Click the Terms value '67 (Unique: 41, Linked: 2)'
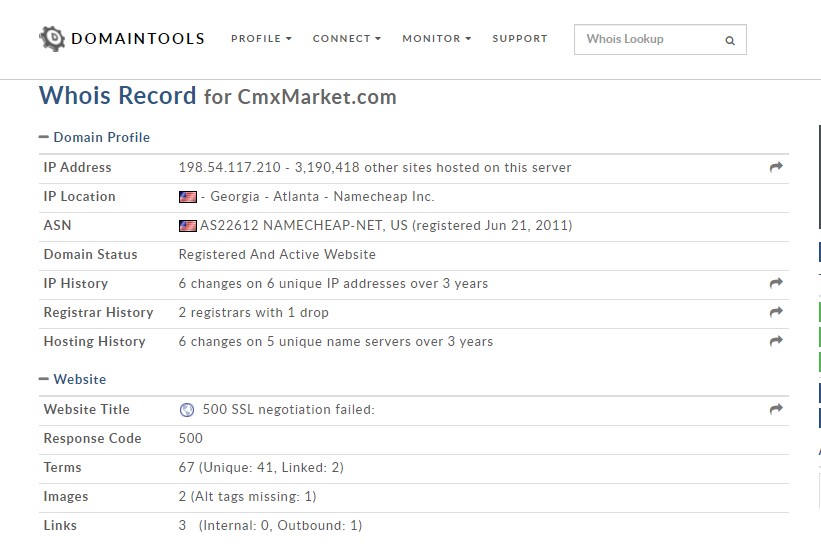The image size is (821, 555). [261, 468]
